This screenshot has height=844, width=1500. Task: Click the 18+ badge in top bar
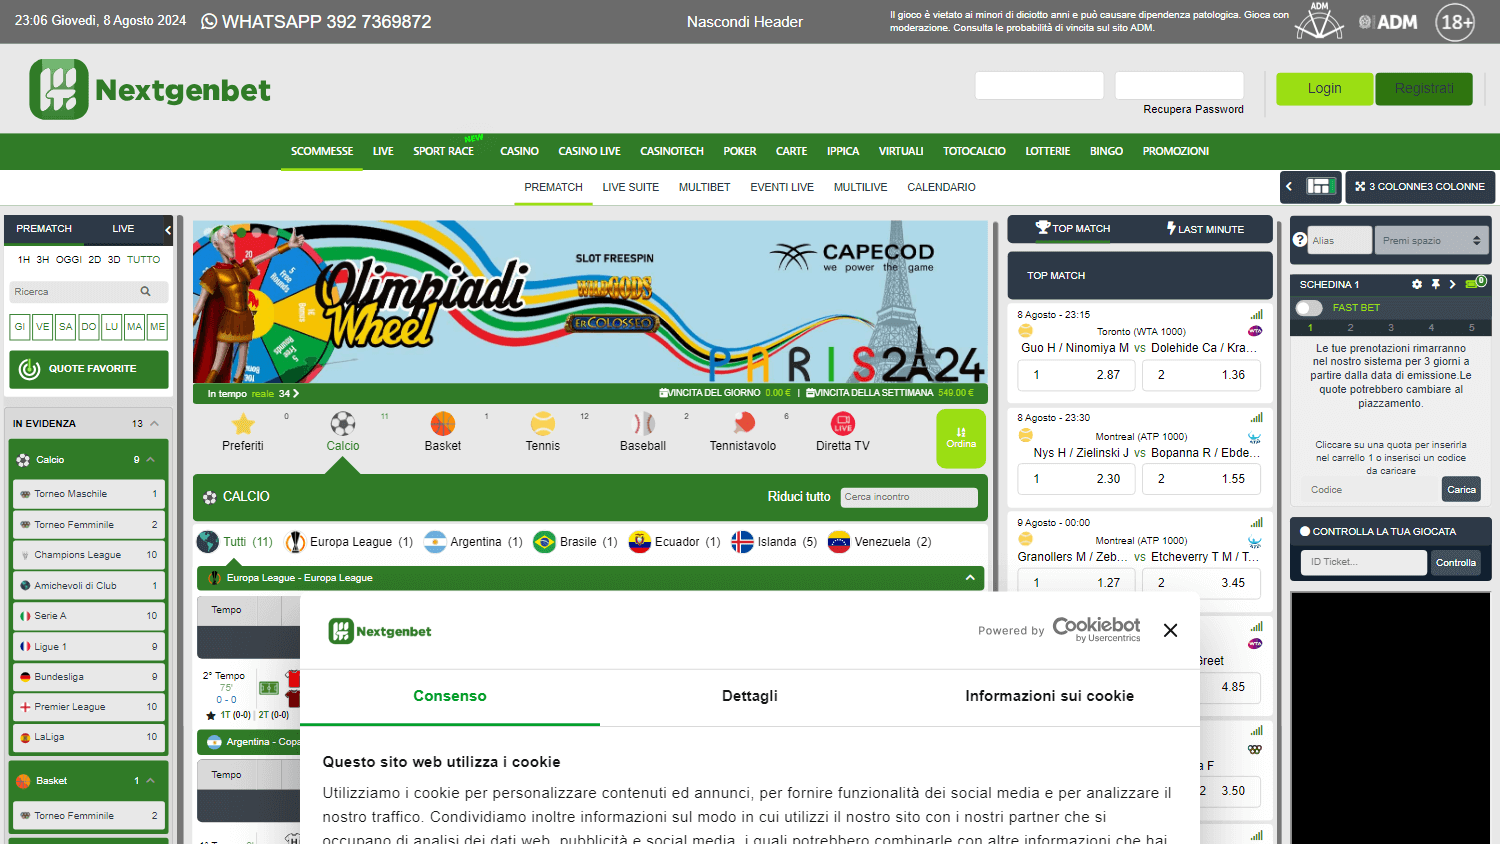coord(1456,22)
